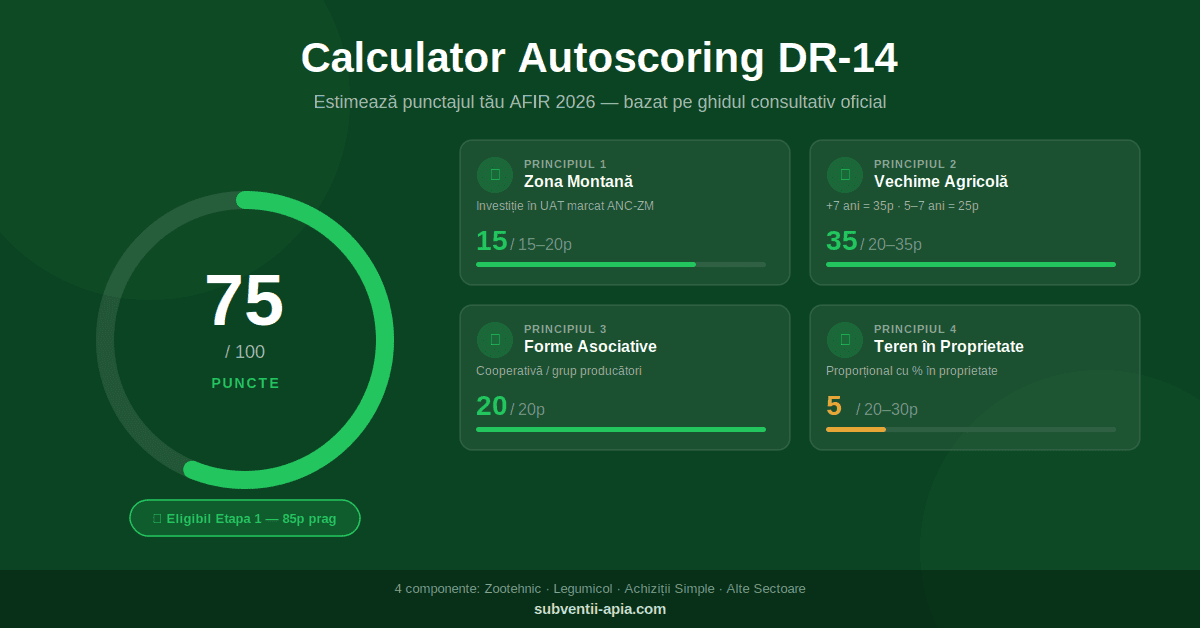Select the Zona Montană heading
This screenshot has width=1200, height=628.
tap(578, 182)
